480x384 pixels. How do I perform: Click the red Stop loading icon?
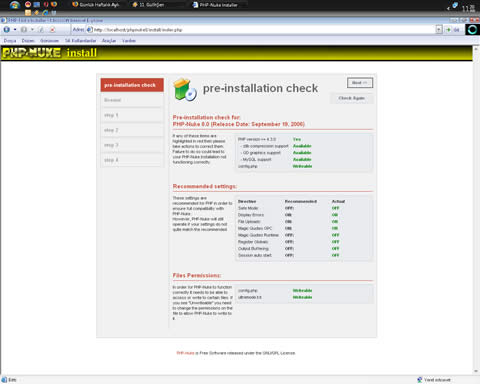[x=52, y=30]
